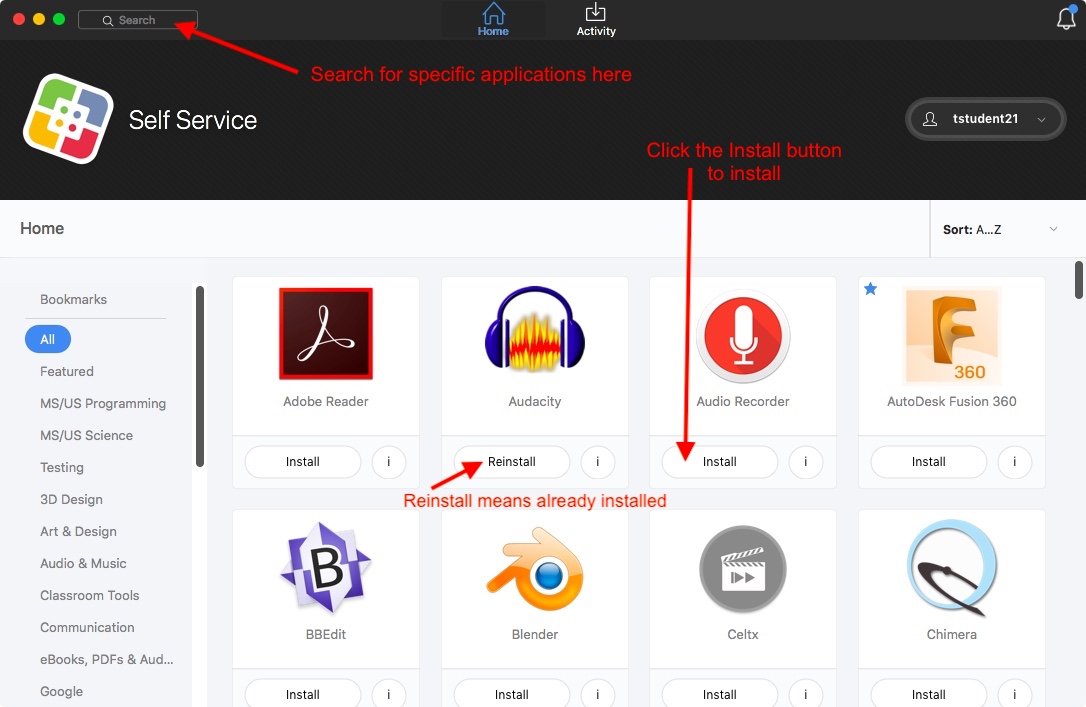Show info for Chimera
The width and height of the screenshot is (1086, 707).
point(1015,694)
